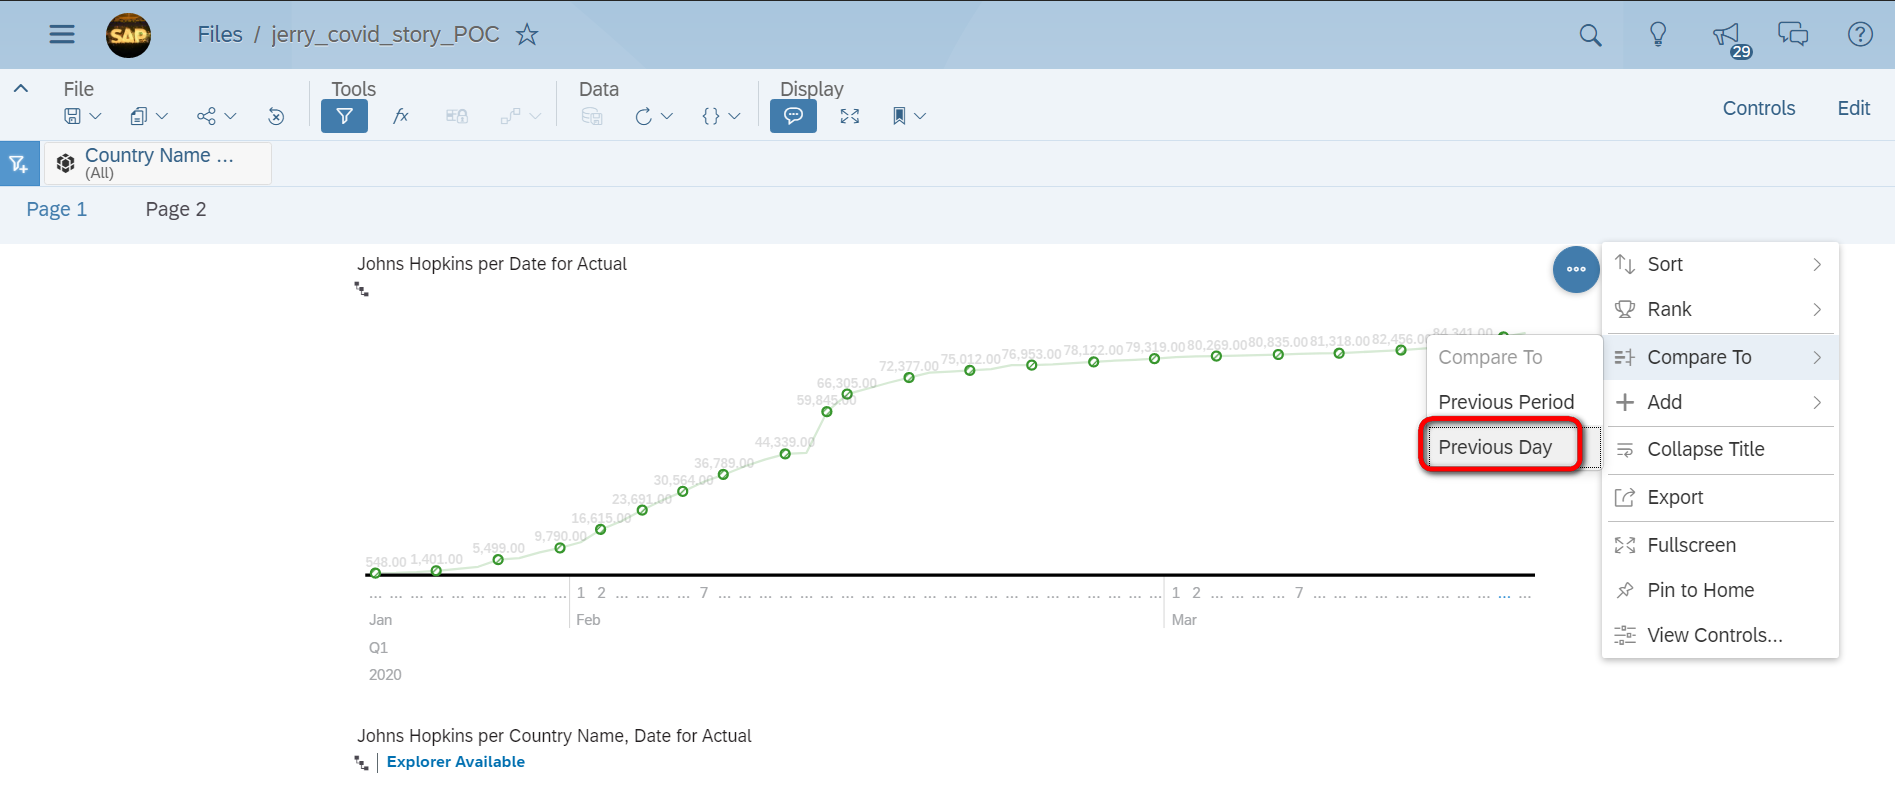Toggle the story filter tool button

(x=344, y=116)
